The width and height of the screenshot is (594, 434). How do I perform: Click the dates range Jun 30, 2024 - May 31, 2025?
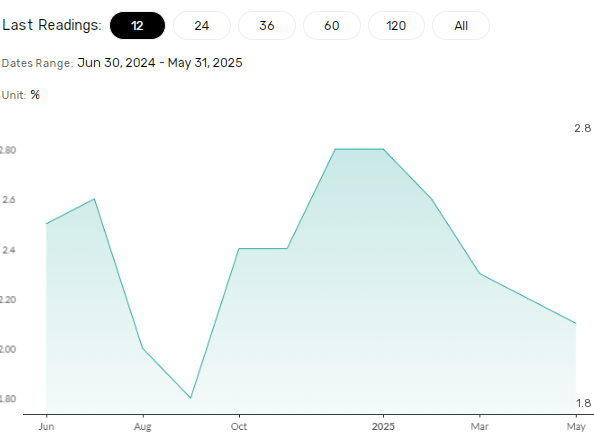coord(159,62)
